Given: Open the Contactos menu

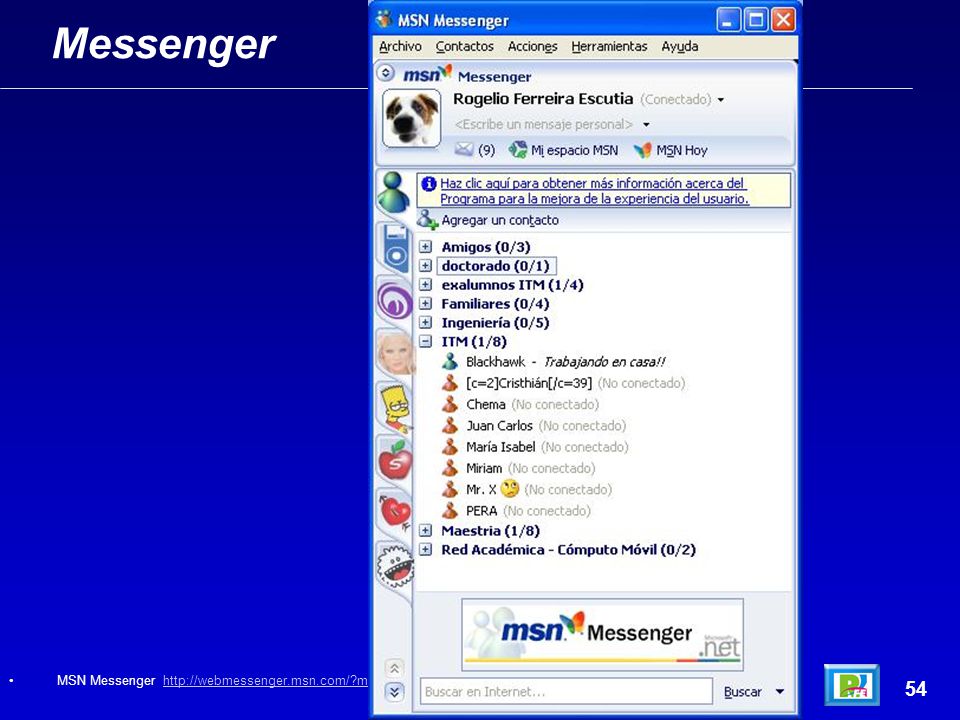Looking at the screenshot, I should tap(465, 47).
